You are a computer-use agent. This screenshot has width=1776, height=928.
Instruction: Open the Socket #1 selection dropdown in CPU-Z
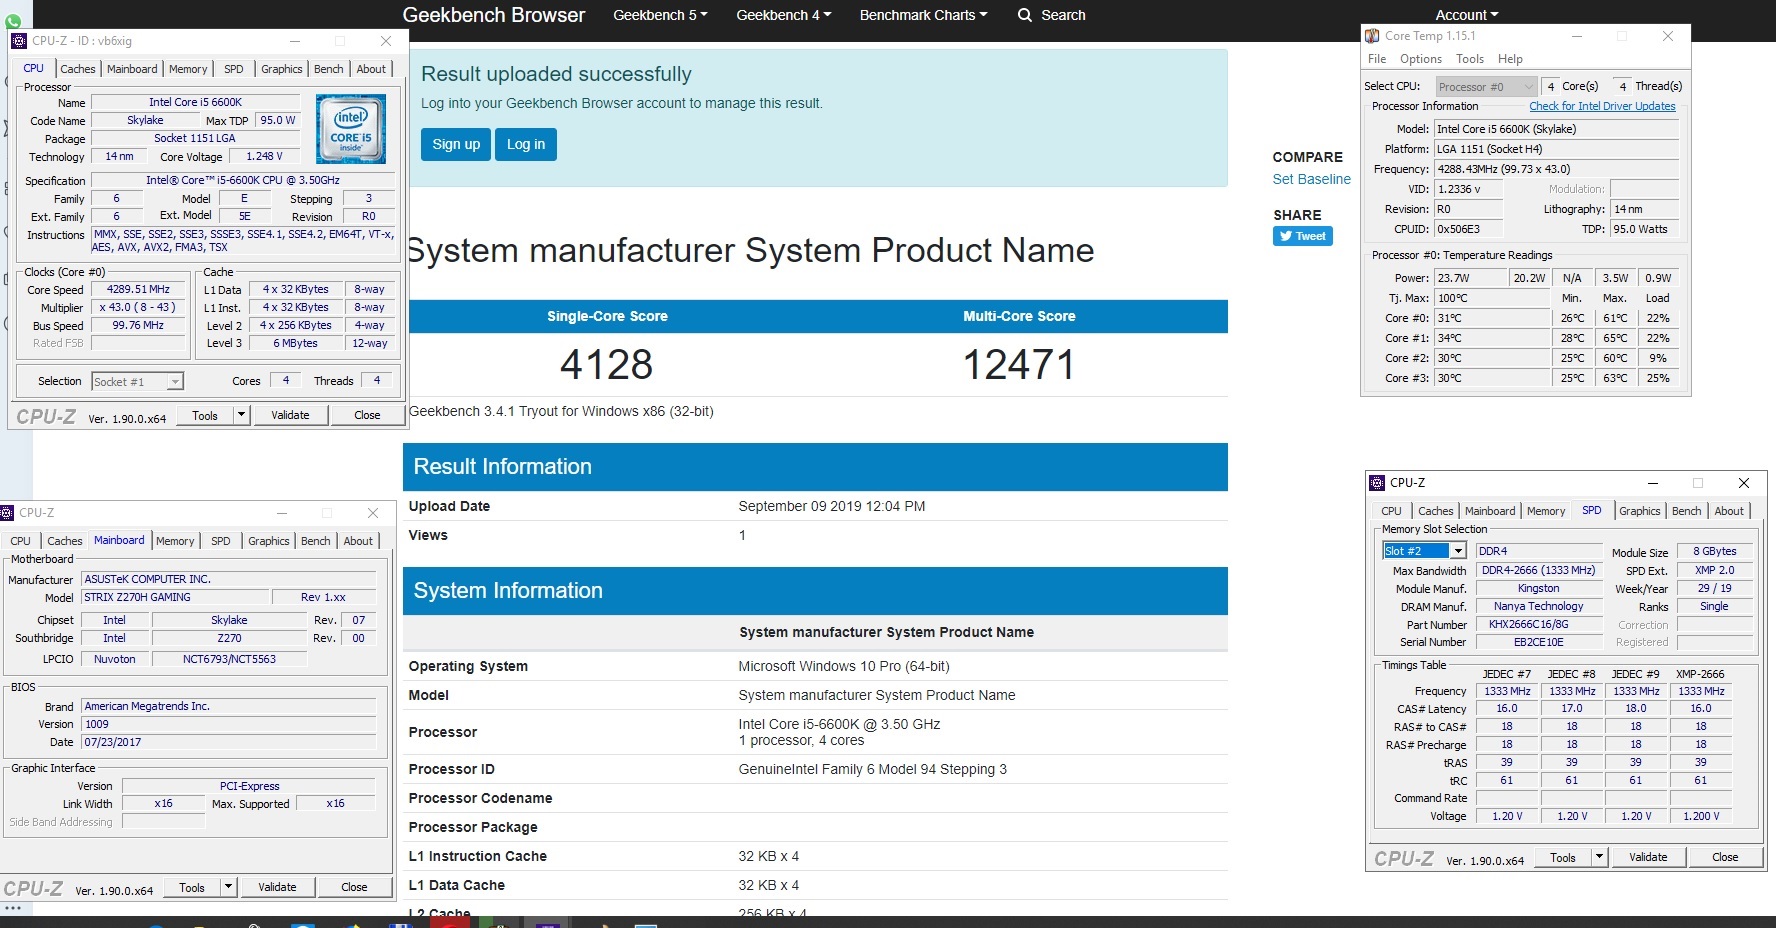pyautogui.click(x=137, y=381)
